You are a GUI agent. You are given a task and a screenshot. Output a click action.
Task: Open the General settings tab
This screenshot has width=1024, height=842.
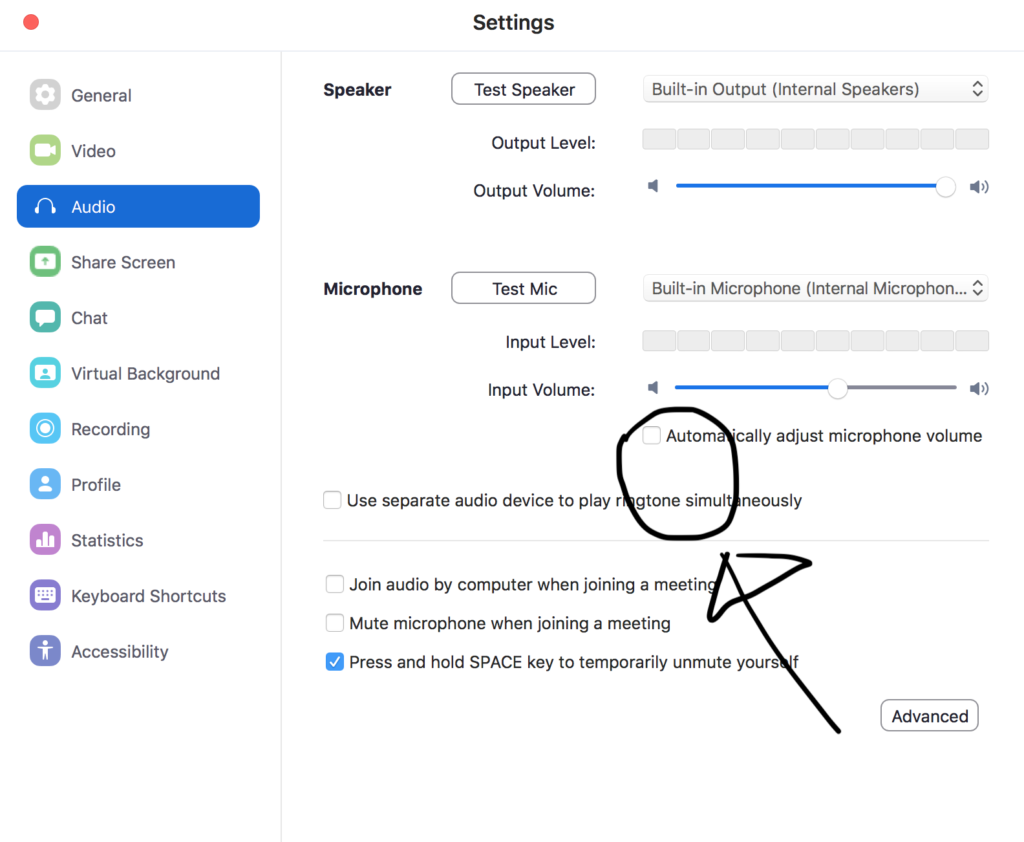pos(138,95)
